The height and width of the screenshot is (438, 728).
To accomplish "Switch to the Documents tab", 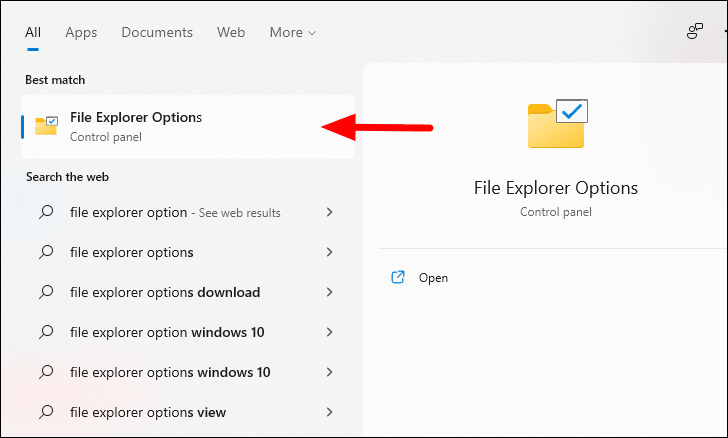I will [157, 33].
